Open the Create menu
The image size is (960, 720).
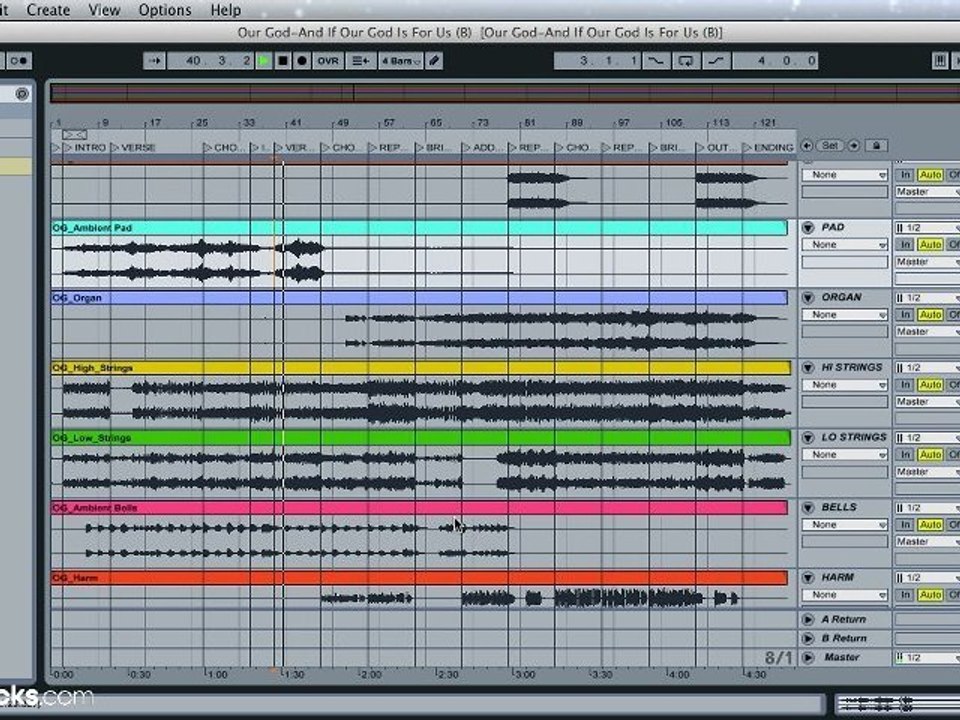click(48, 10)
